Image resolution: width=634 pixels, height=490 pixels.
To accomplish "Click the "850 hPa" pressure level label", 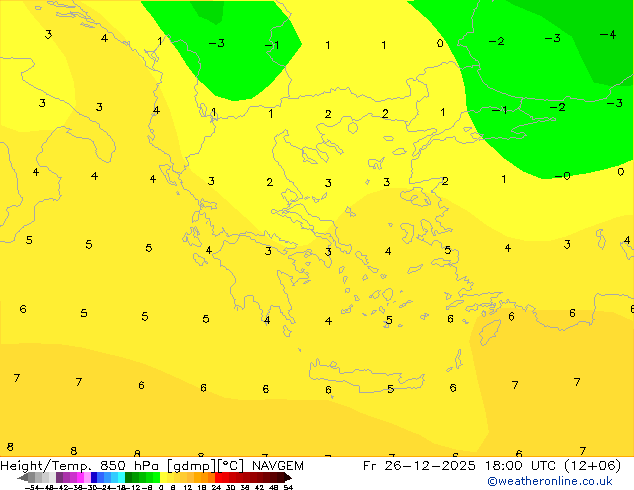I will (x=131, y=466).
